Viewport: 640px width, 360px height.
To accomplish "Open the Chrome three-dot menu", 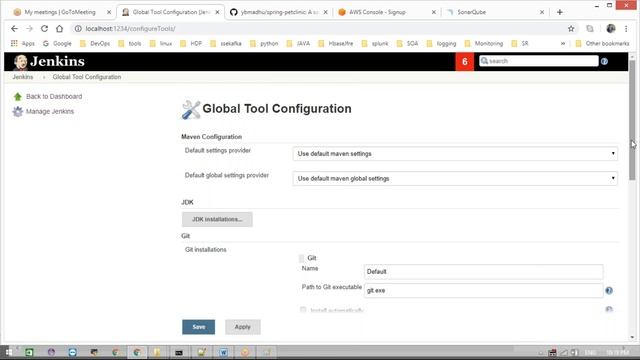I will coord(626,29).
